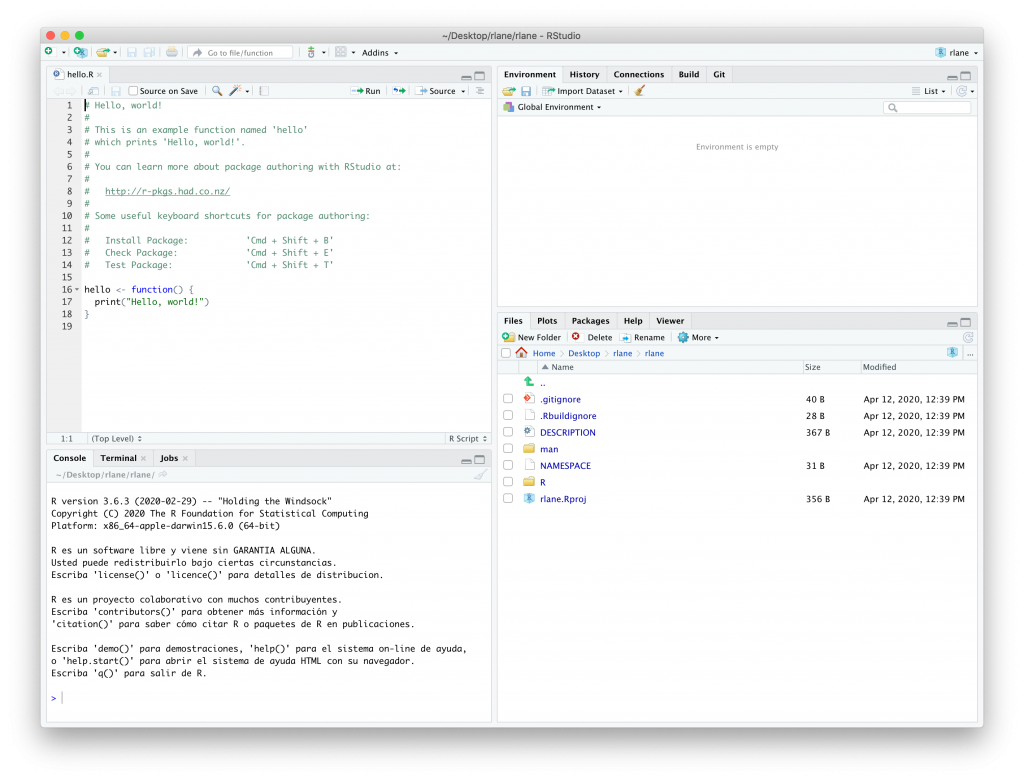Click the re-run previous code icon
The image size is (1024, 781).
point(399,91)
